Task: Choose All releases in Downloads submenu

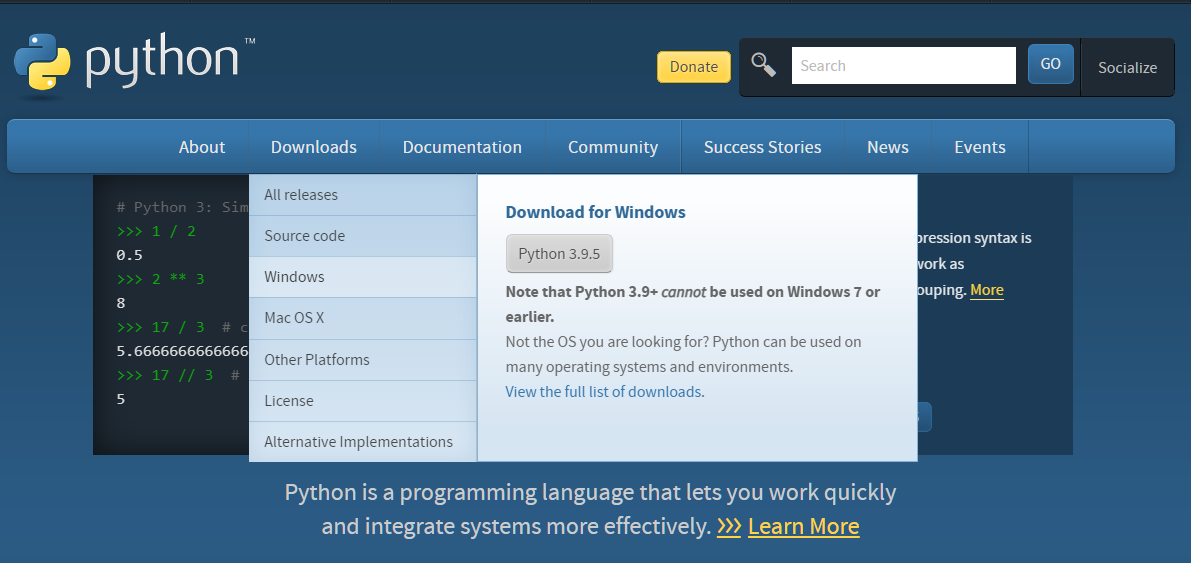Action: click(x=301, y=195)
